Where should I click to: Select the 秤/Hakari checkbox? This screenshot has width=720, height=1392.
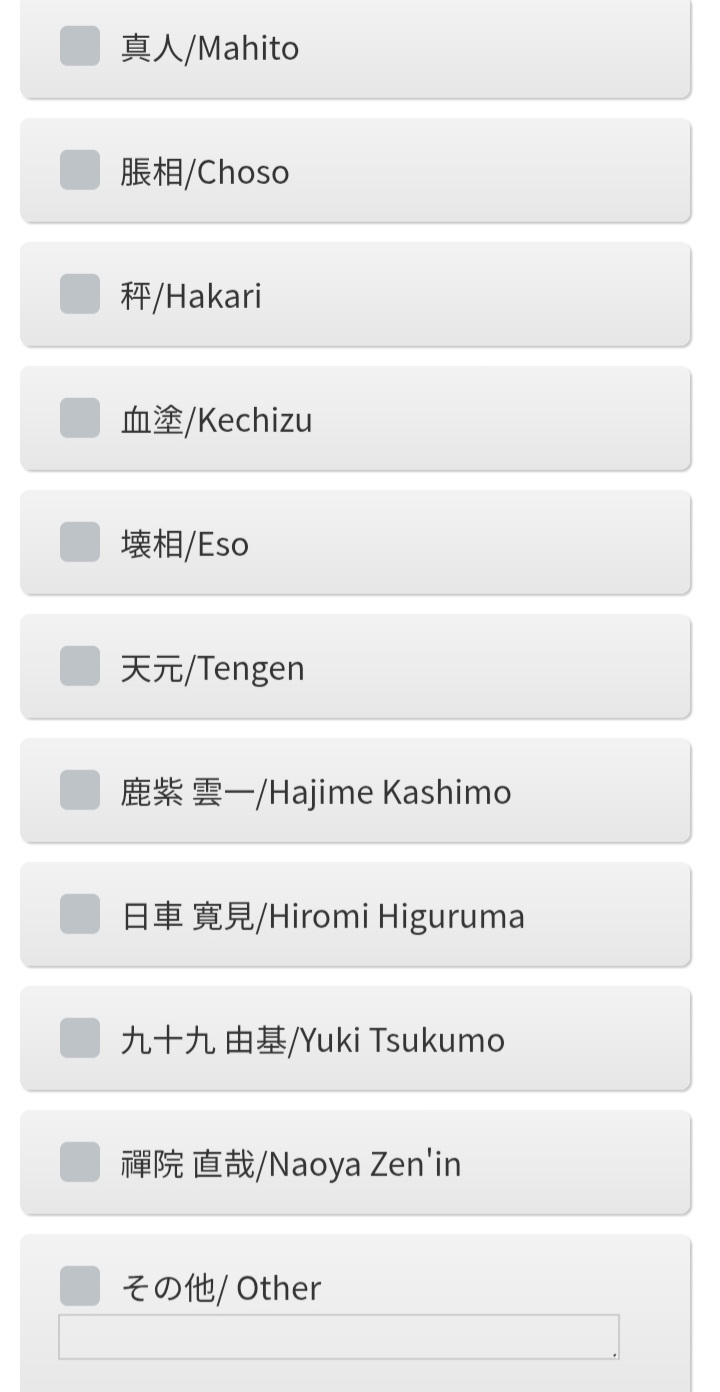click(80, 295)
